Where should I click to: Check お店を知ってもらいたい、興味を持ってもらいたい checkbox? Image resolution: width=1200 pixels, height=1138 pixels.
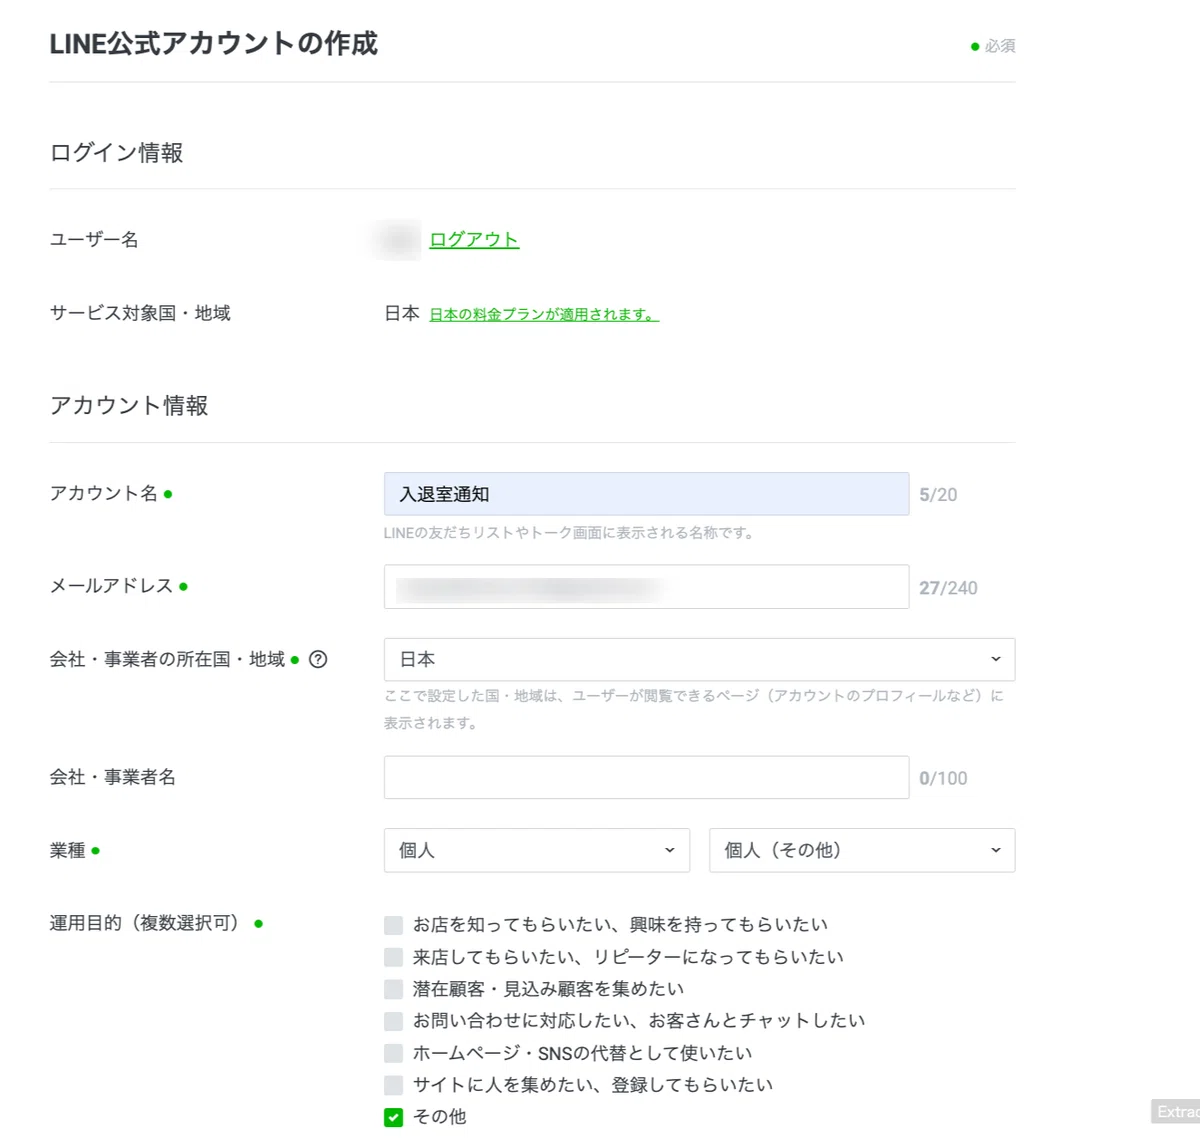point(394,925)
